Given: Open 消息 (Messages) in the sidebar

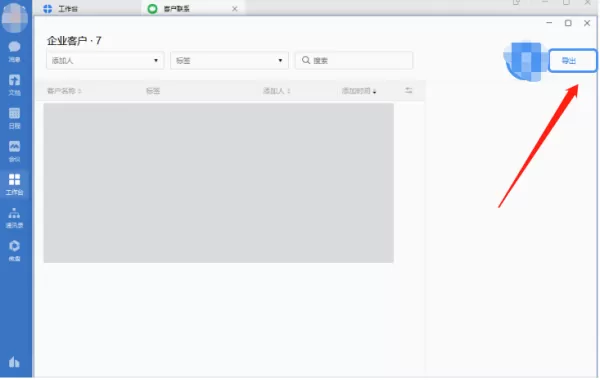Looking at the screenshot, I should [14, 52].
